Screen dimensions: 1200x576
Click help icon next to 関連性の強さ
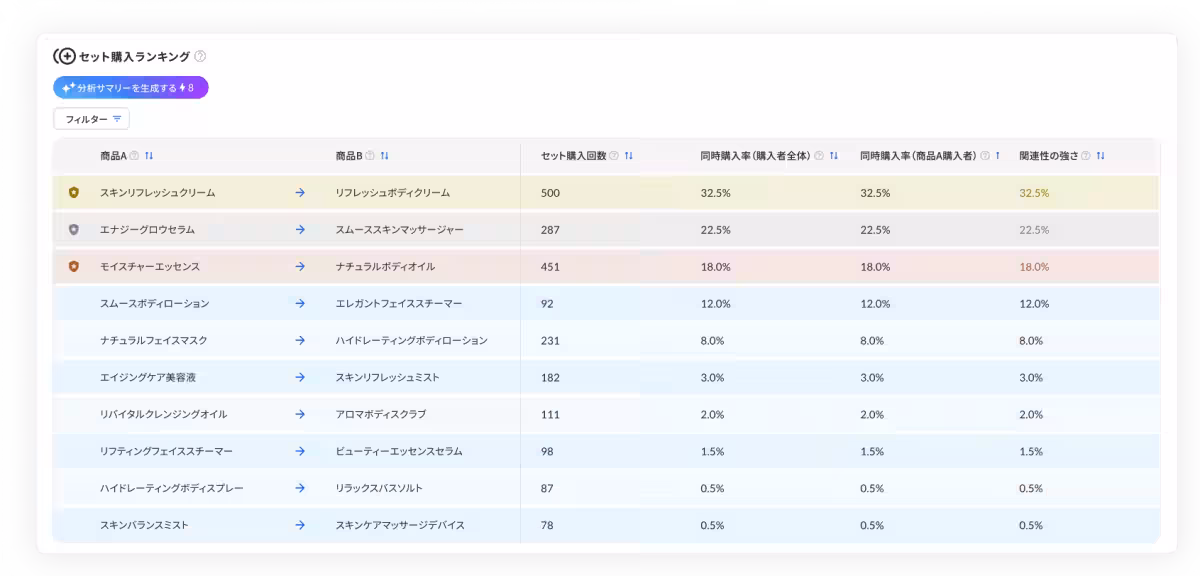tap(1087, 155)
